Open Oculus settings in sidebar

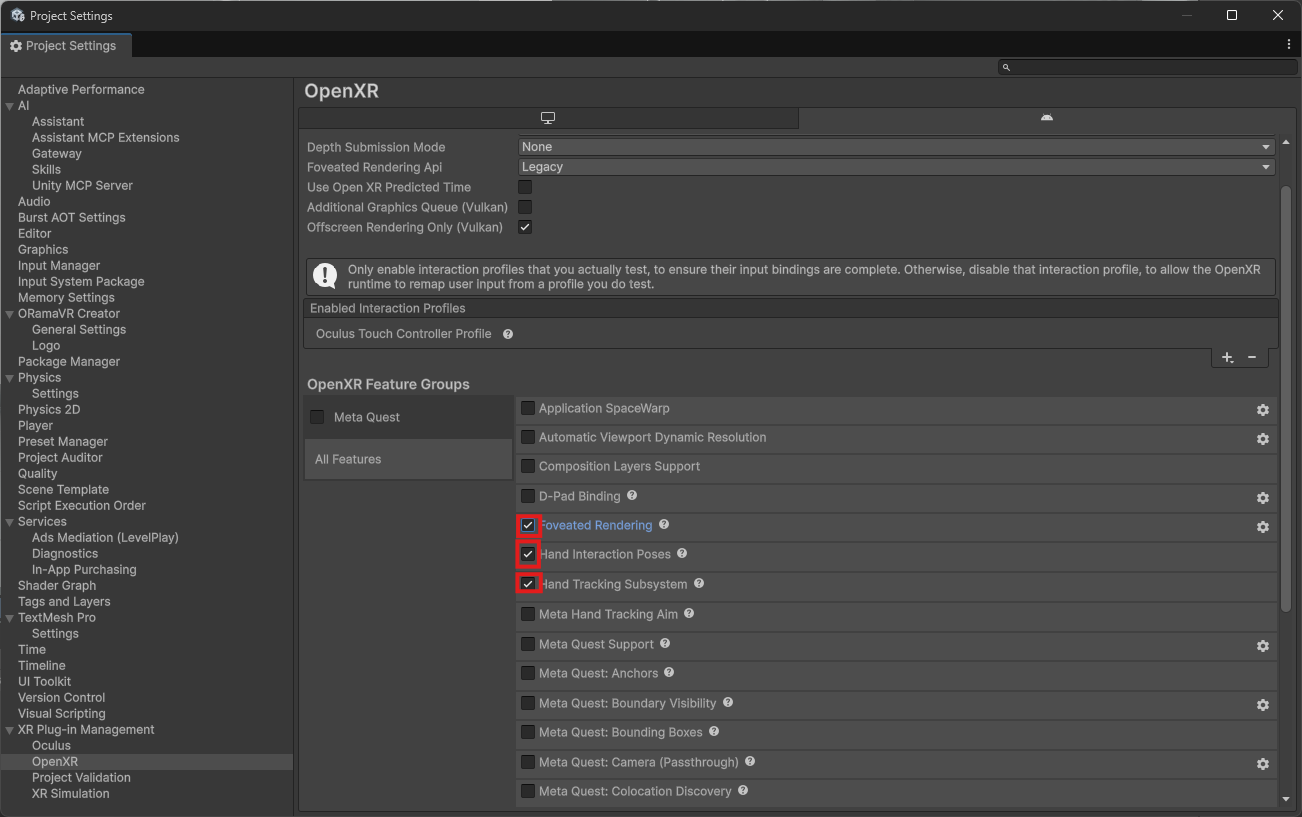pos(51,745)
